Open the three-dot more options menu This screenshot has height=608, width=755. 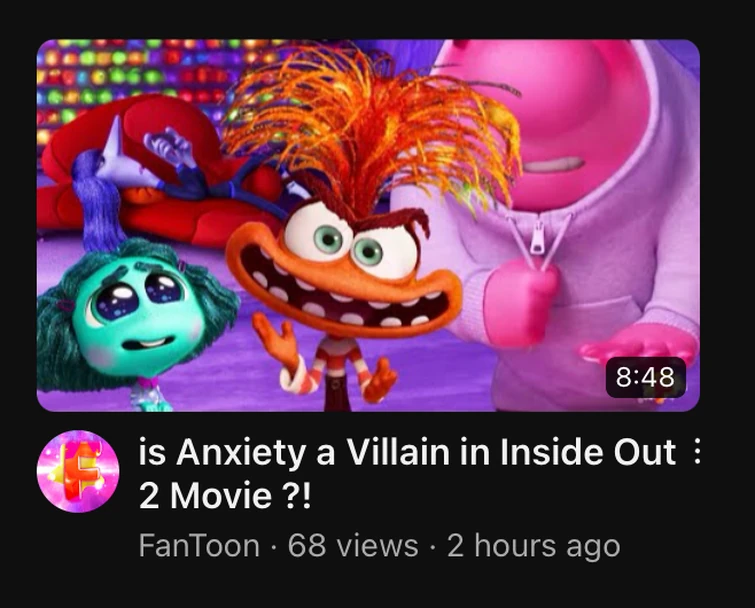[696, 453]
